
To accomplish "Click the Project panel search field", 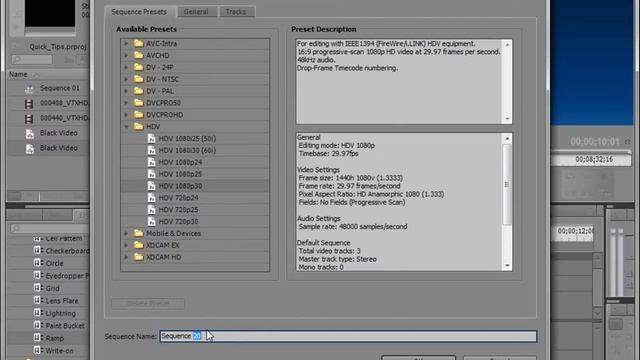I will pos(31,60).
